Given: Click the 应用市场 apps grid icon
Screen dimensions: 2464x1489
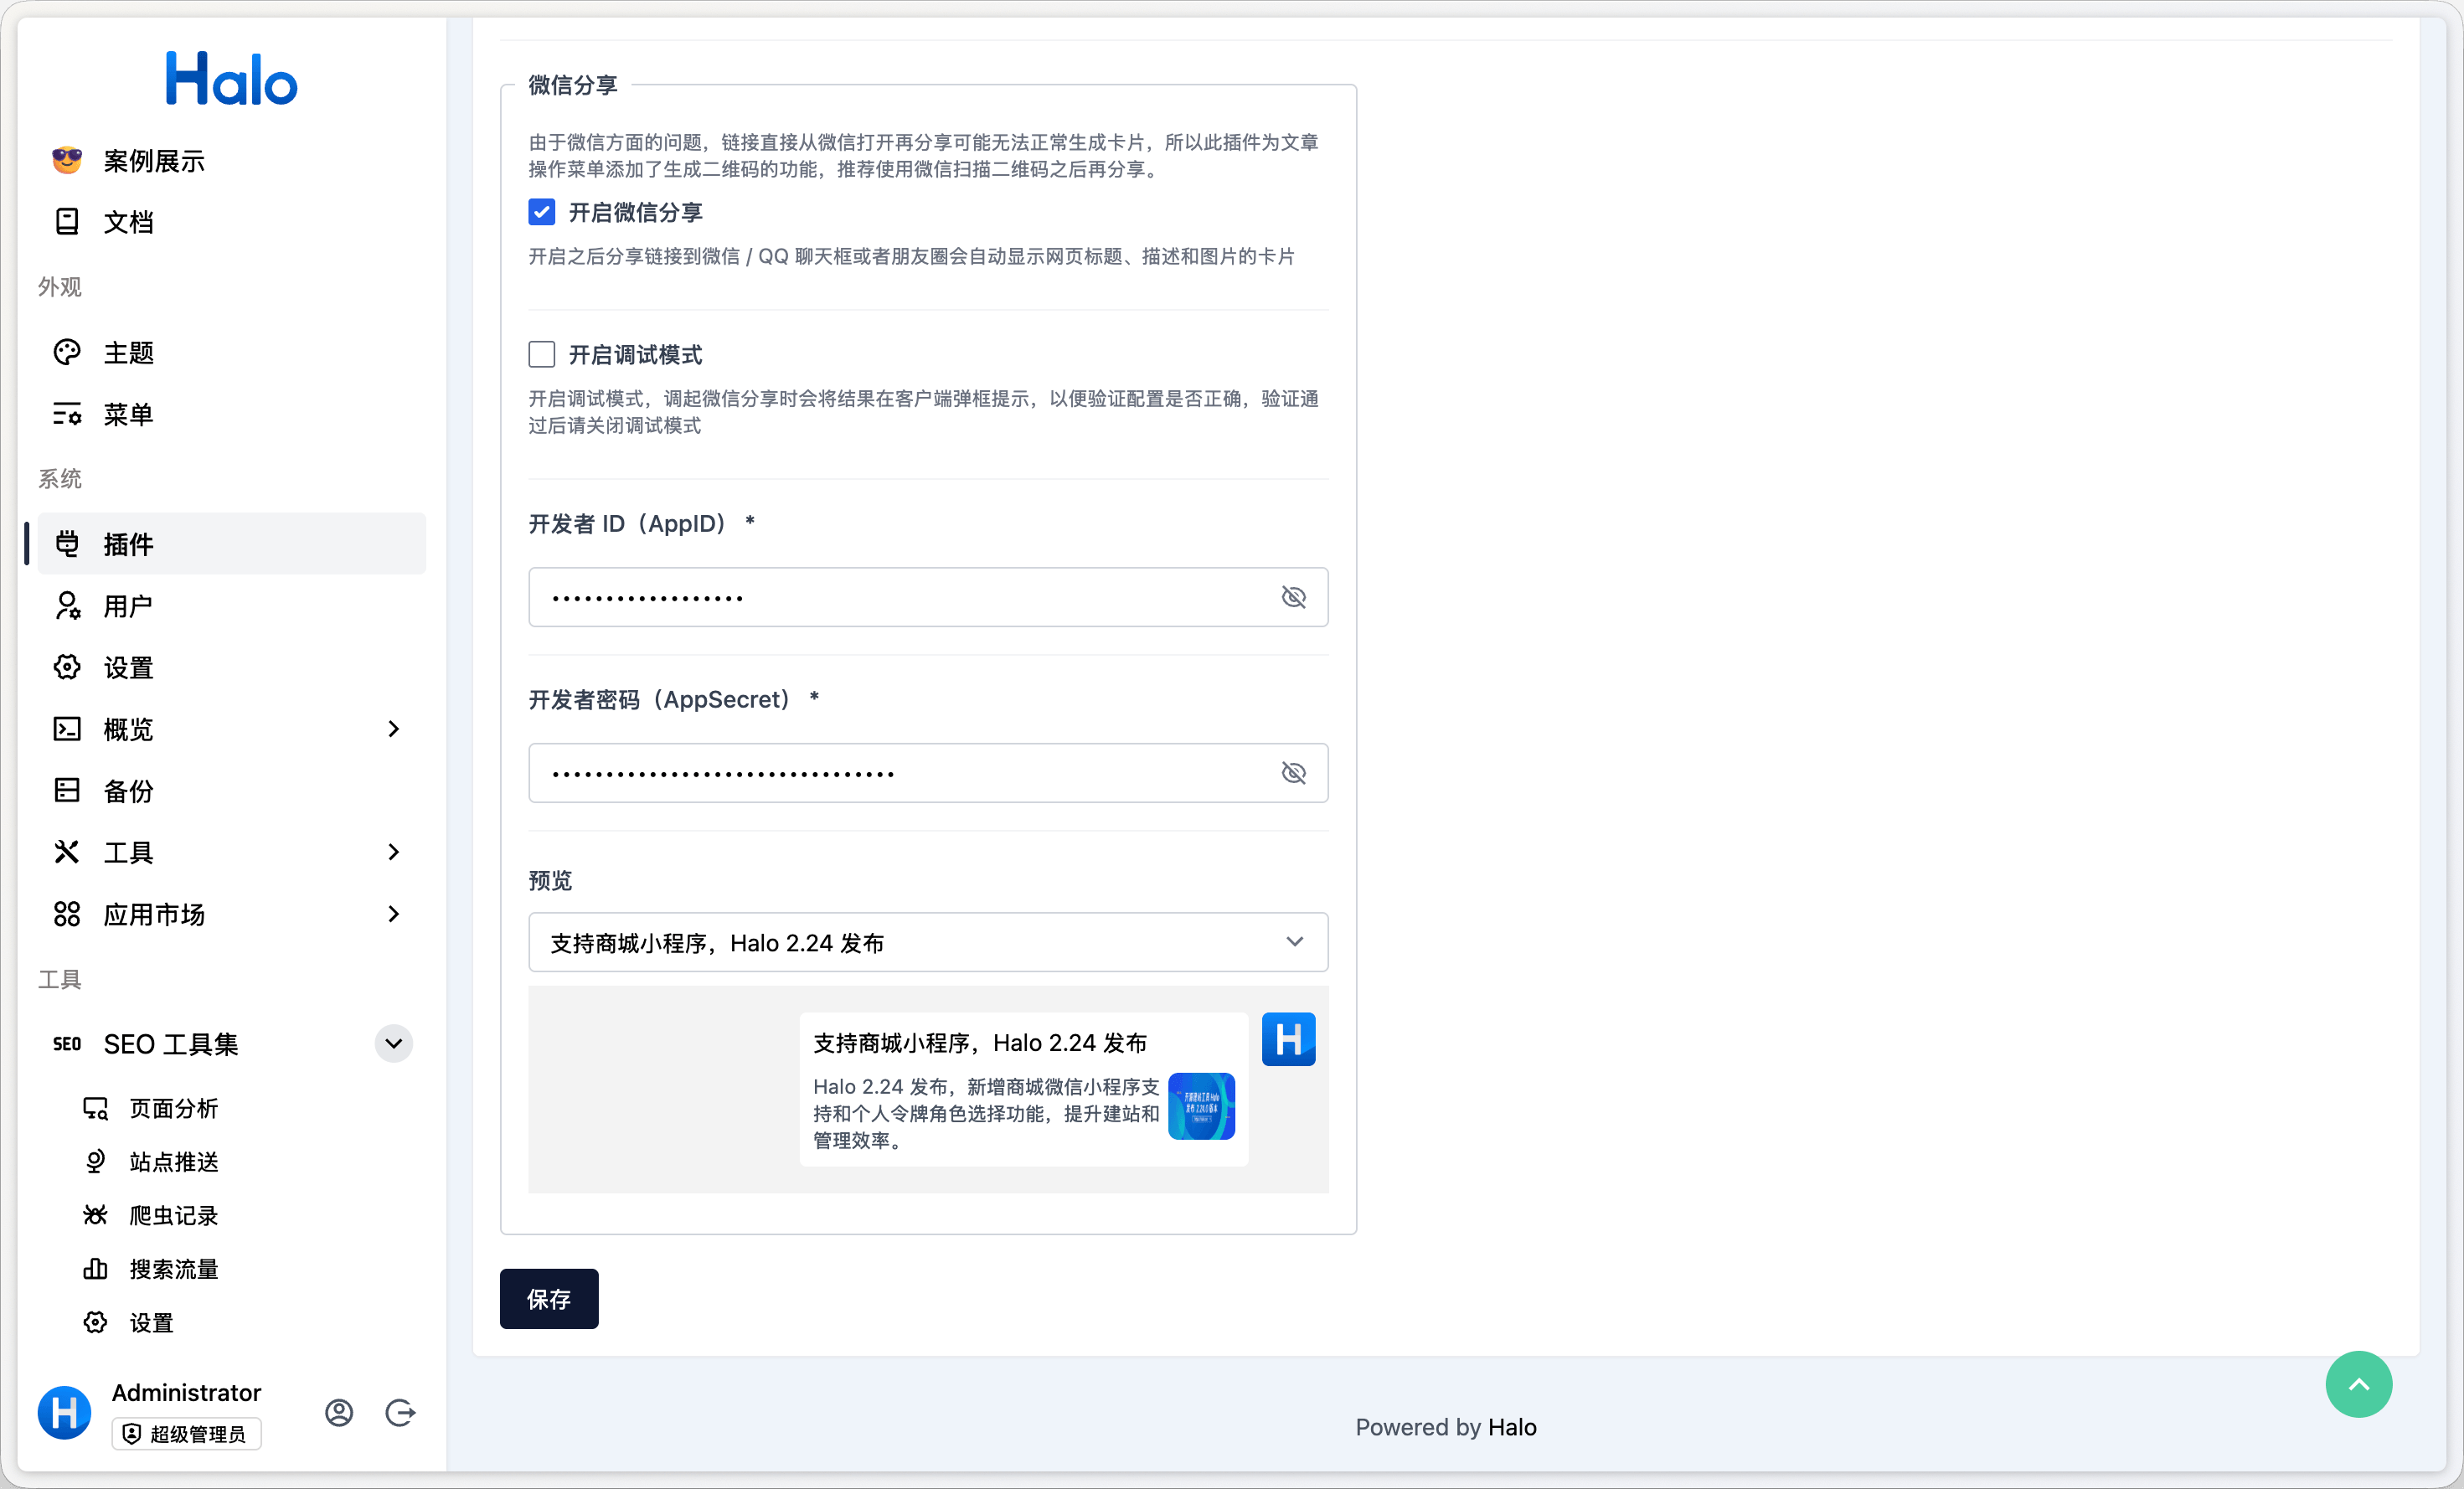Looking at the screenshot, I should tap(67, 914).
